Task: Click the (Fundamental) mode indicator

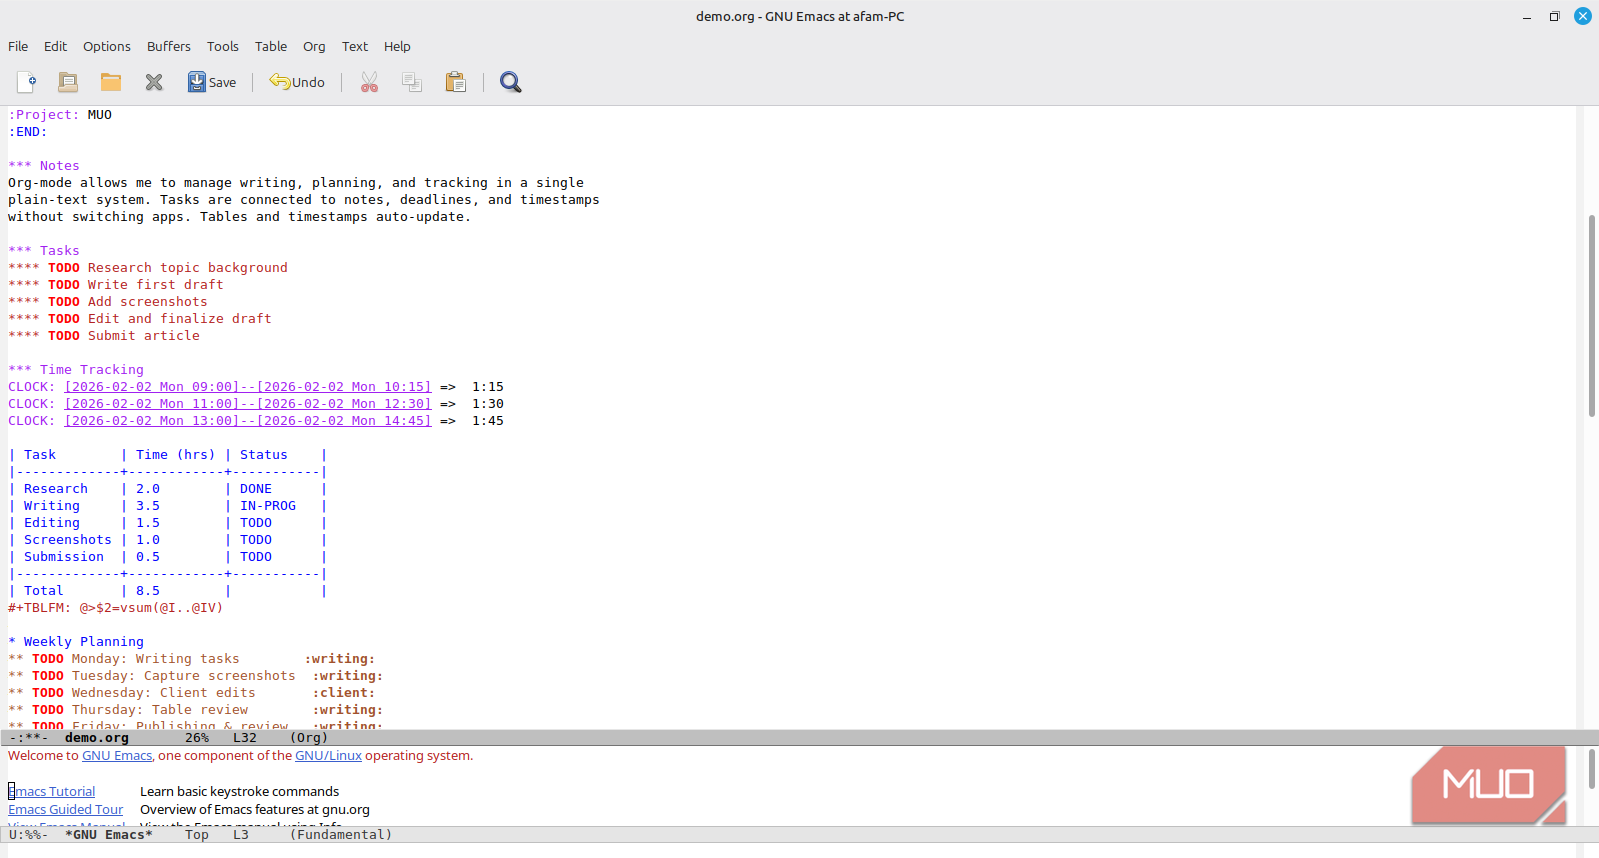Action: pos(341,835)
